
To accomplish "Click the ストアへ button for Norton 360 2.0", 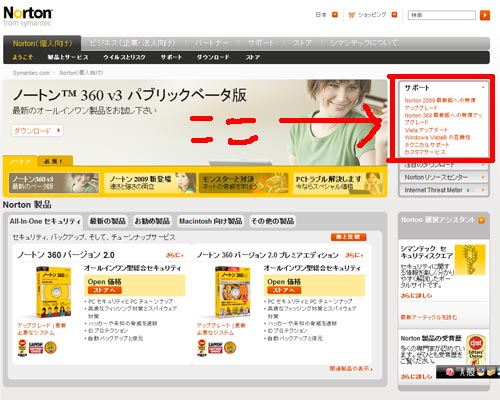I will tap(104, 290).
